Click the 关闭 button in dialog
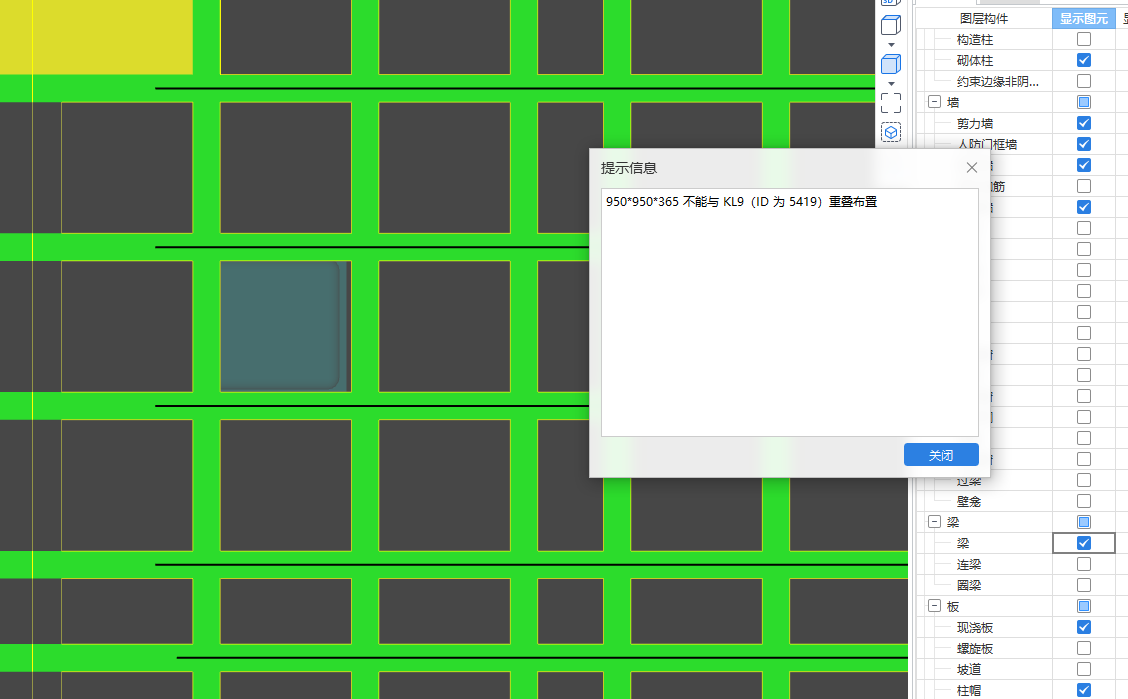This screenshot has height=699, width=1128. [941, 454]
